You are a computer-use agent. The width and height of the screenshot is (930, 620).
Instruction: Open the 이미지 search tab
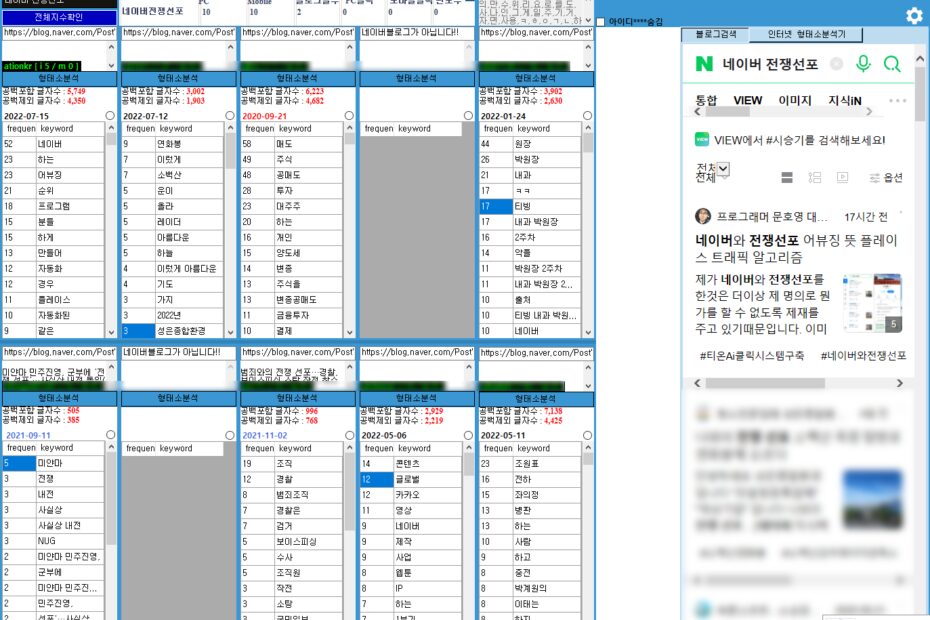point(795,100)
